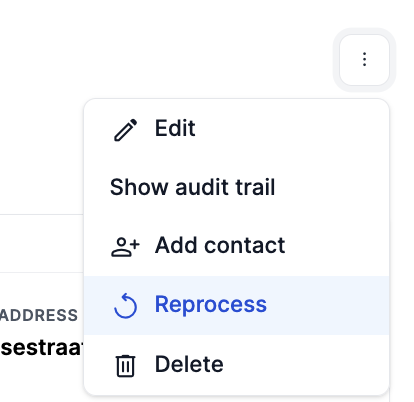Choose Delete in the context menu
Screen dimensions: 414x402
pos(236,364)
